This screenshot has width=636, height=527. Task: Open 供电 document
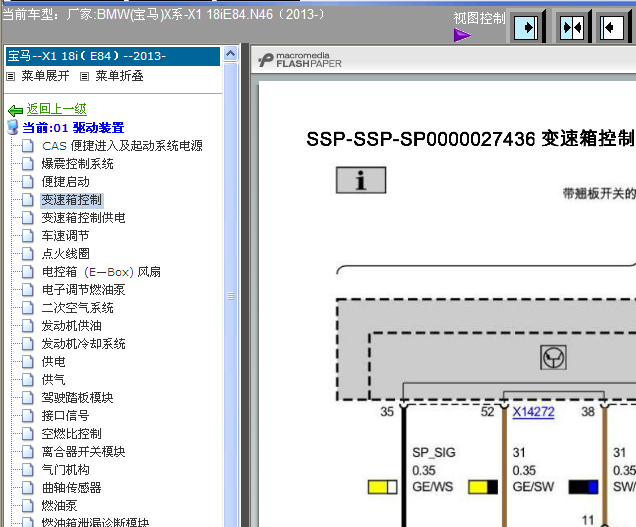pos(54,361)
